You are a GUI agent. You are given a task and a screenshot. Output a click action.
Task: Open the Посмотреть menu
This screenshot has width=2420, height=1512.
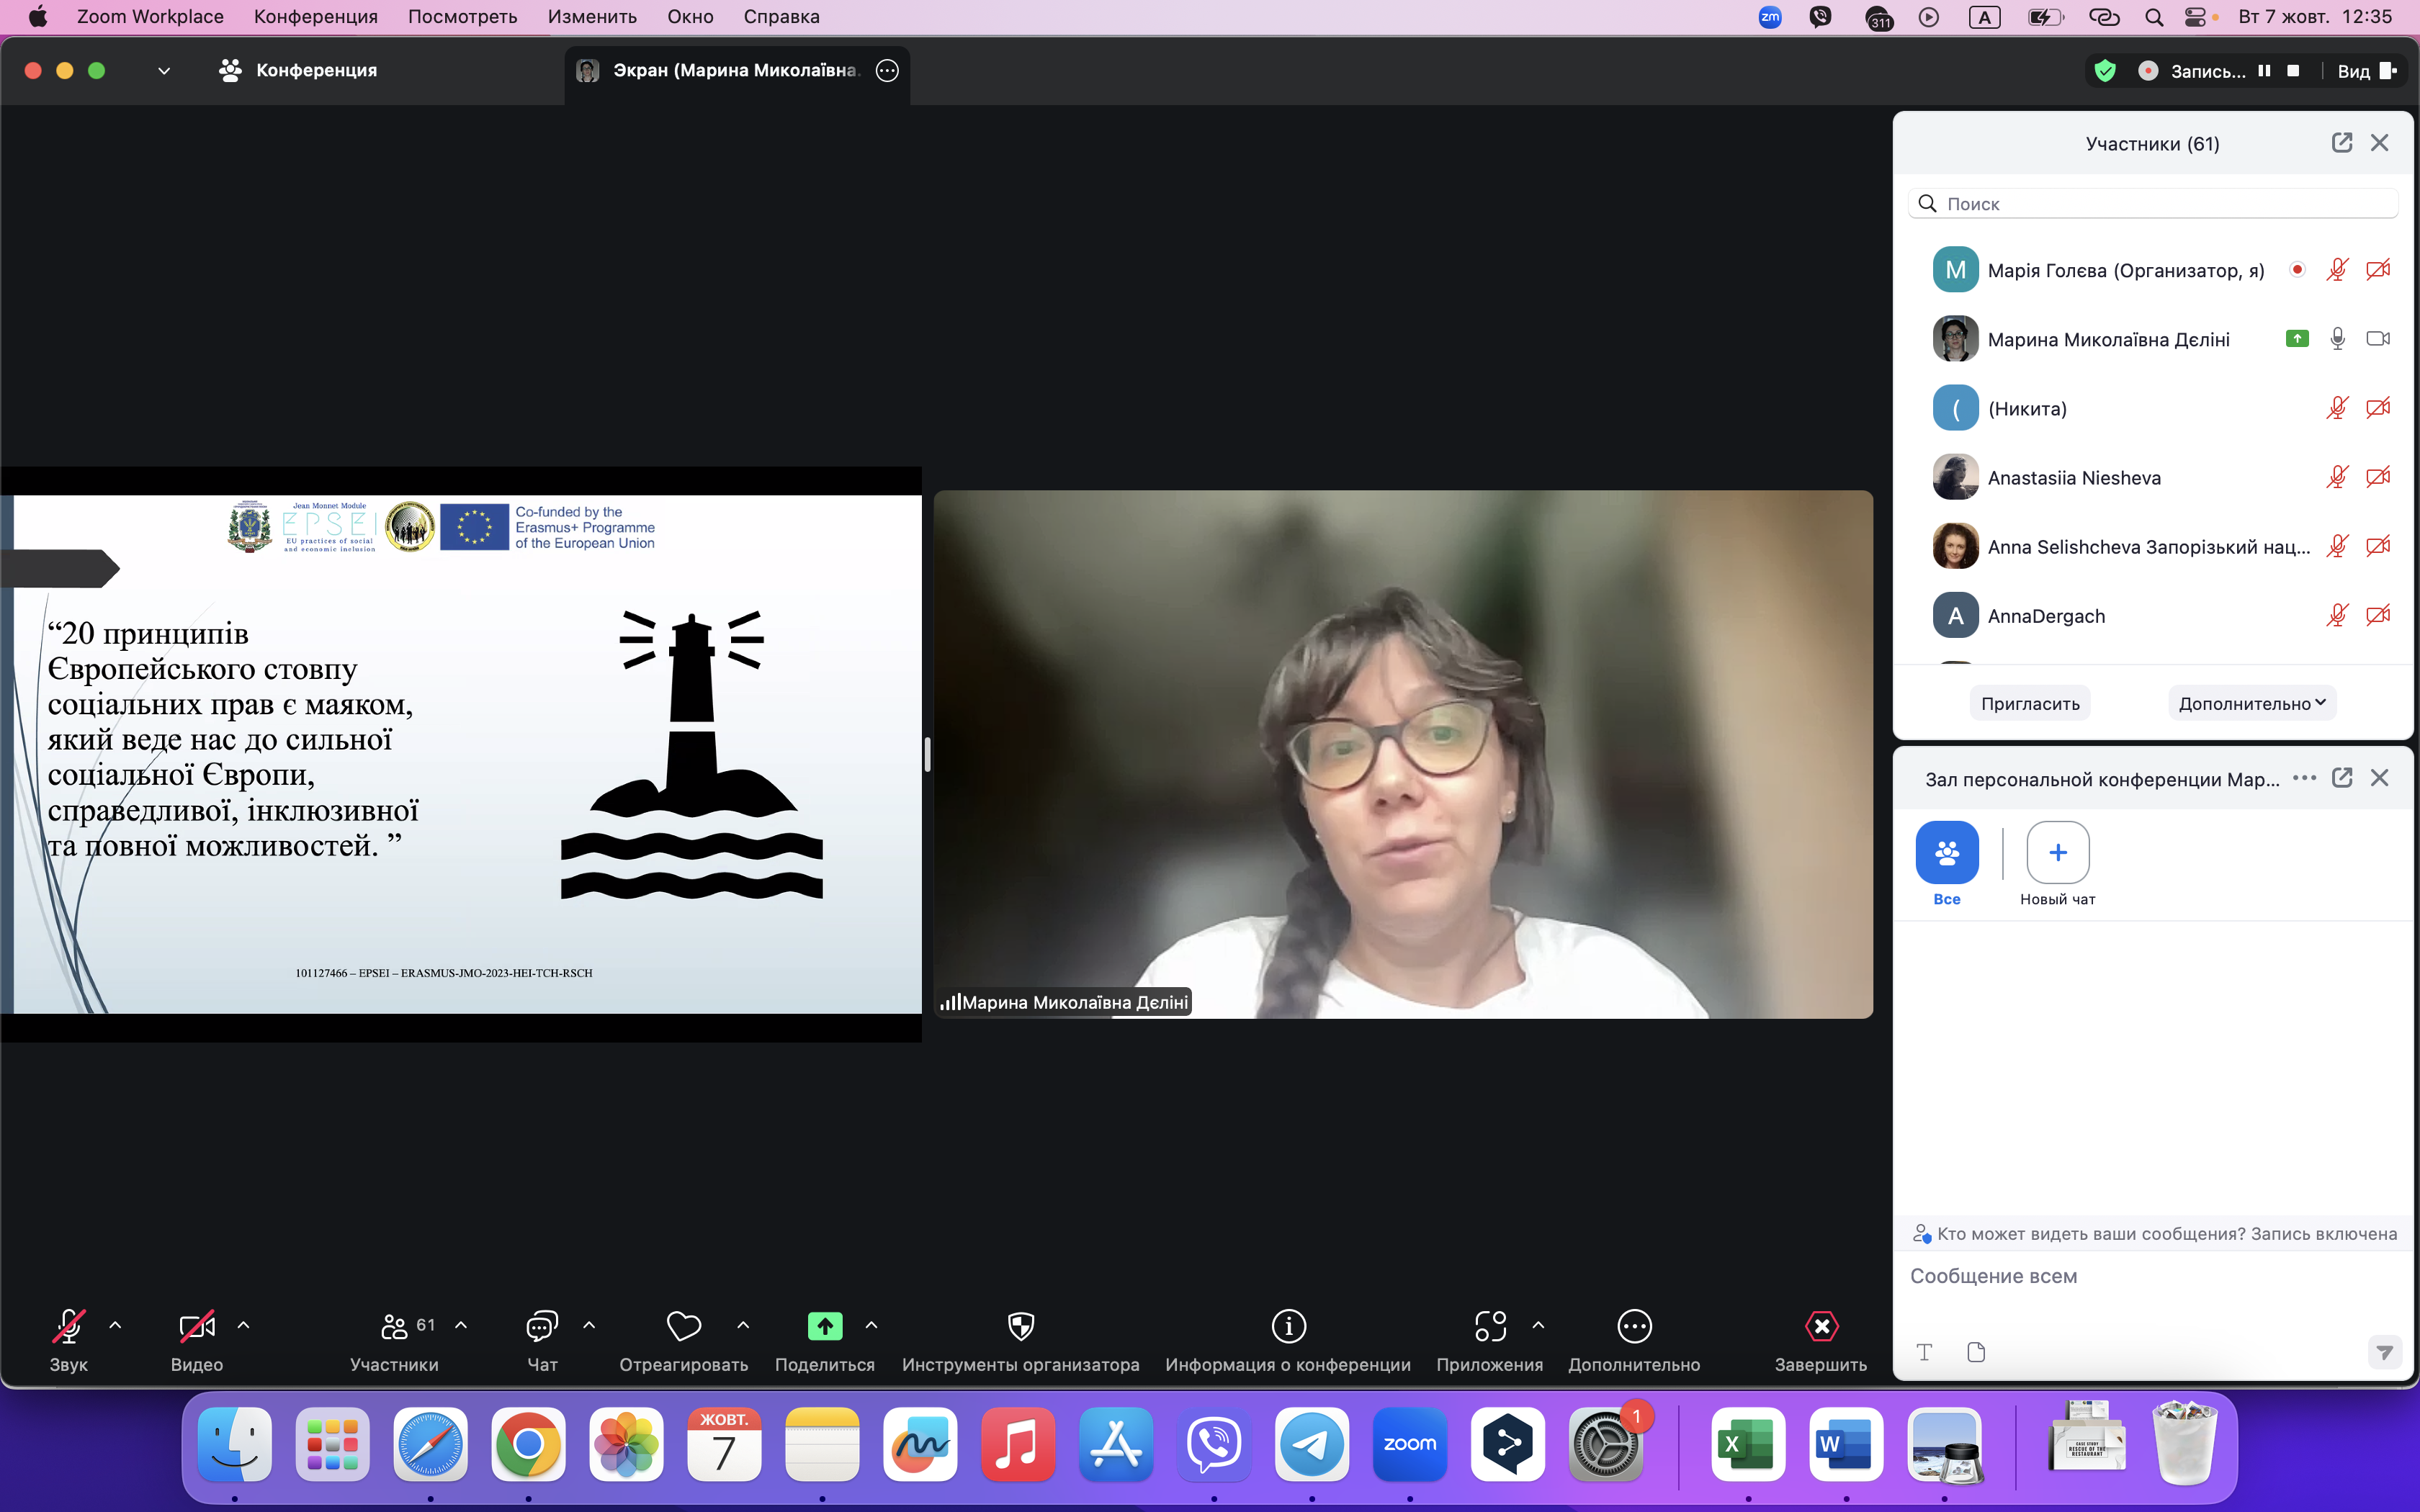[x=462, y=17]
